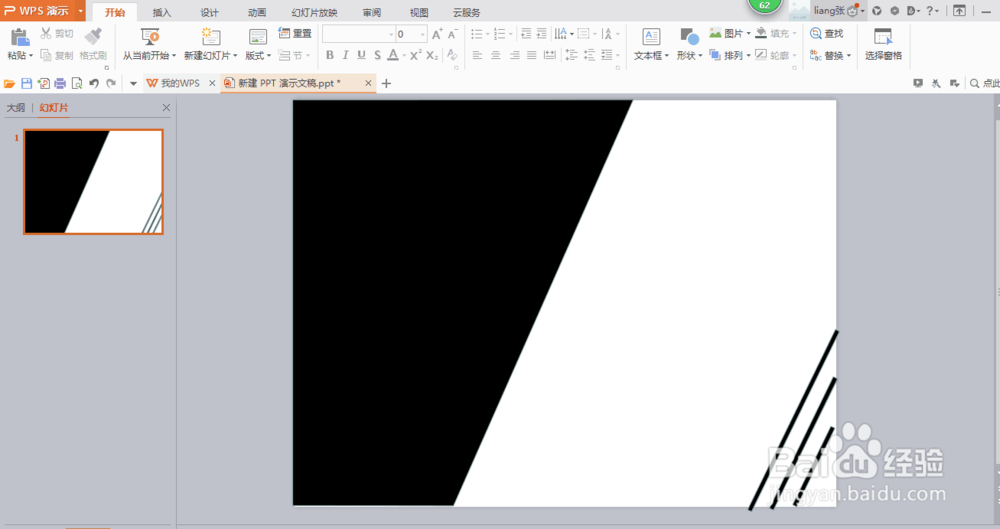The width and height of the screenshot is (1000, 529).
Task: Apply bullet list icon
Action: (476, 34)
